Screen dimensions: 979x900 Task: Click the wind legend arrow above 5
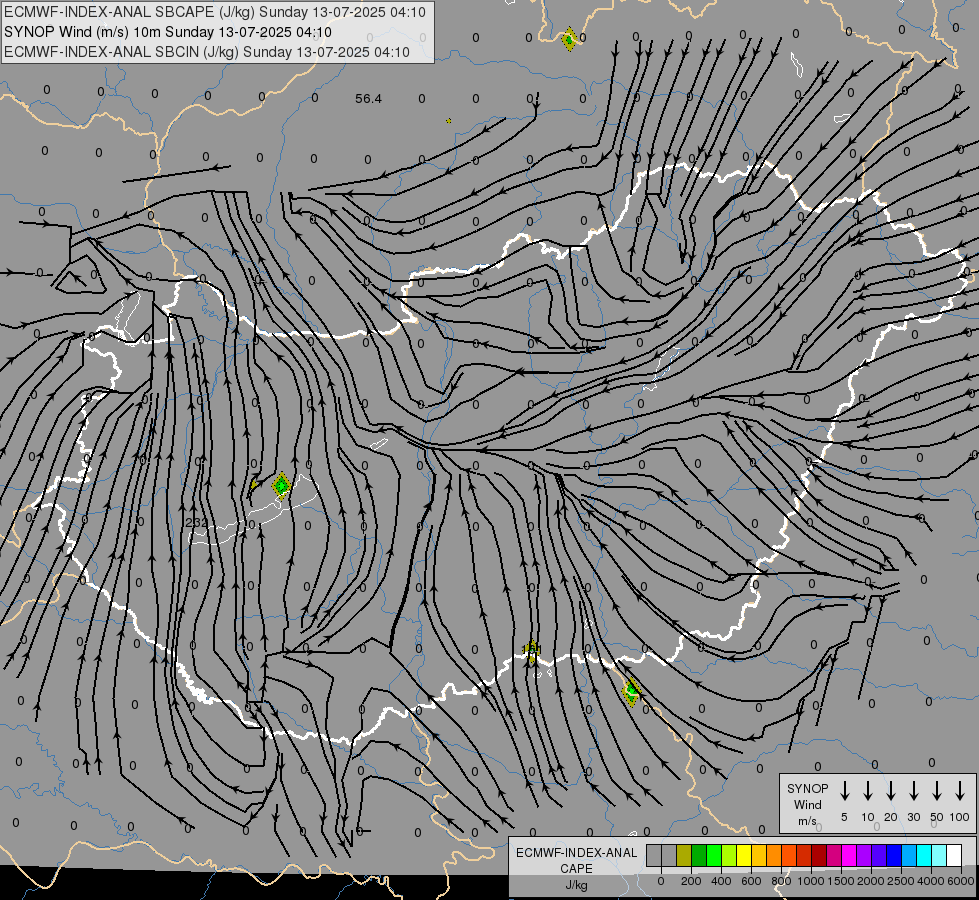pyautogui.click(x=844, y=791)
